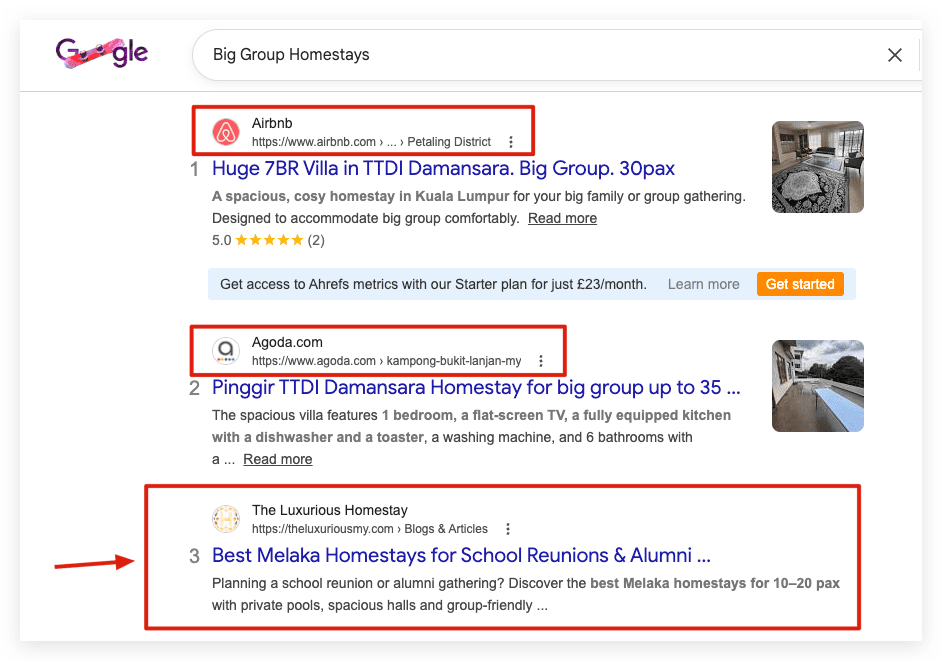Click the Google doodle logo
The width and height of the screenshot is (942, 661).
102,53
